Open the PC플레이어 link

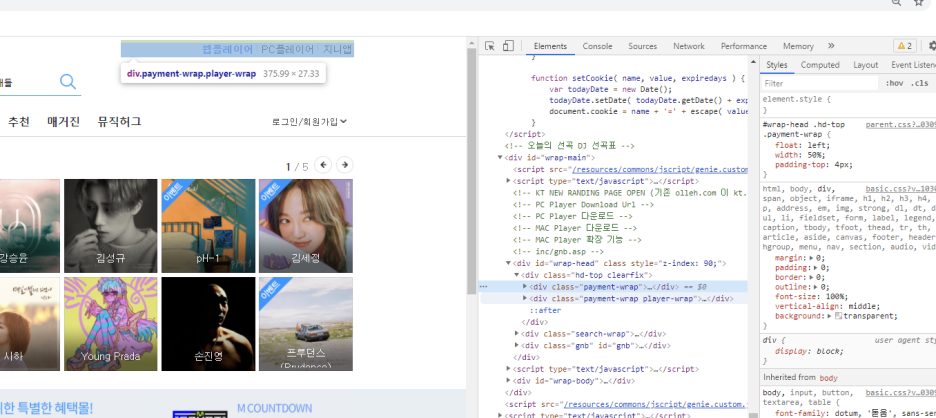(x=288, y=50)
